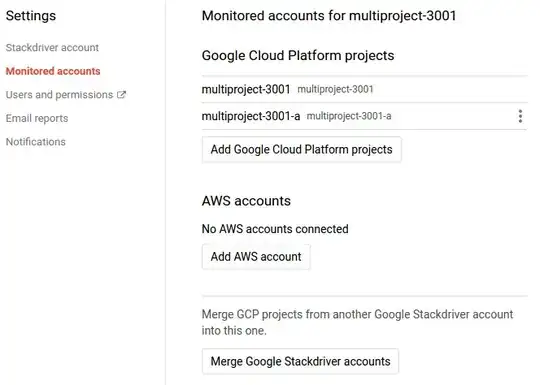Open Users and permissions link
540x385 pixels.
point(60,95)
